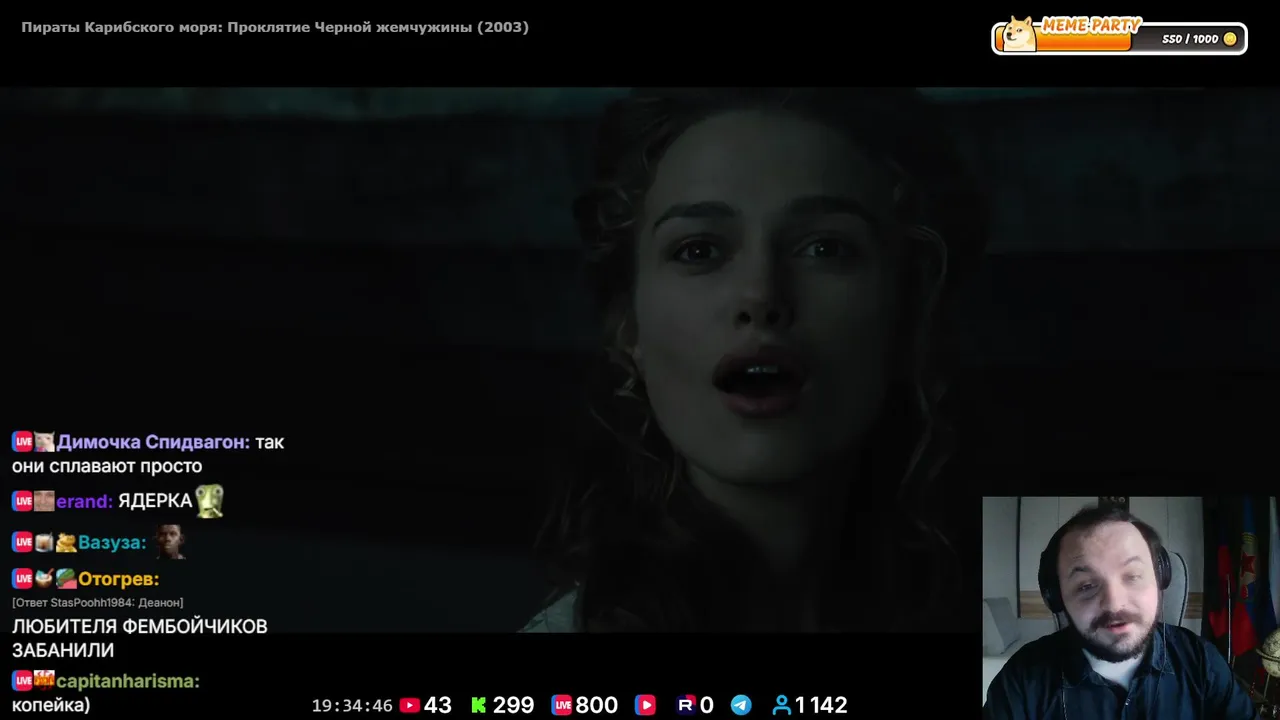Click the streamer webcam thumbnail
This screenshot has width=1280, height=720.
[1130, 608]
